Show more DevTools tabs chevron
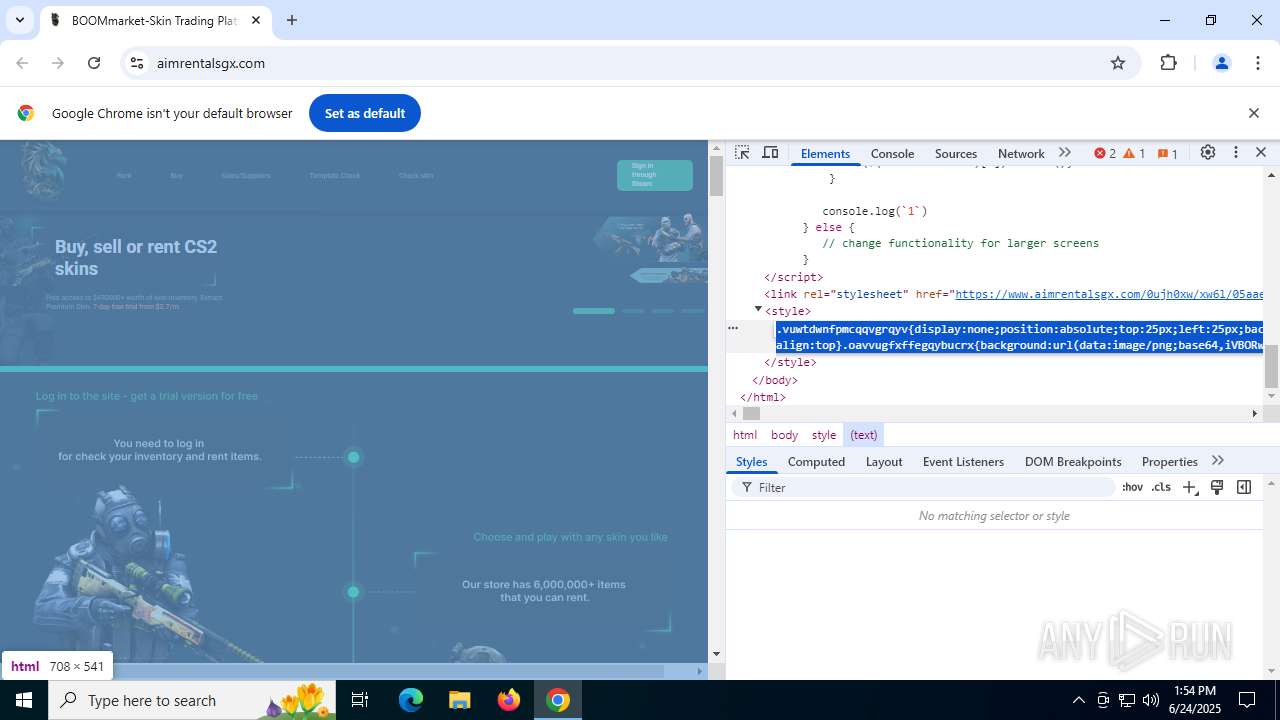The image size is (1280, 720). pos(1065,153)
